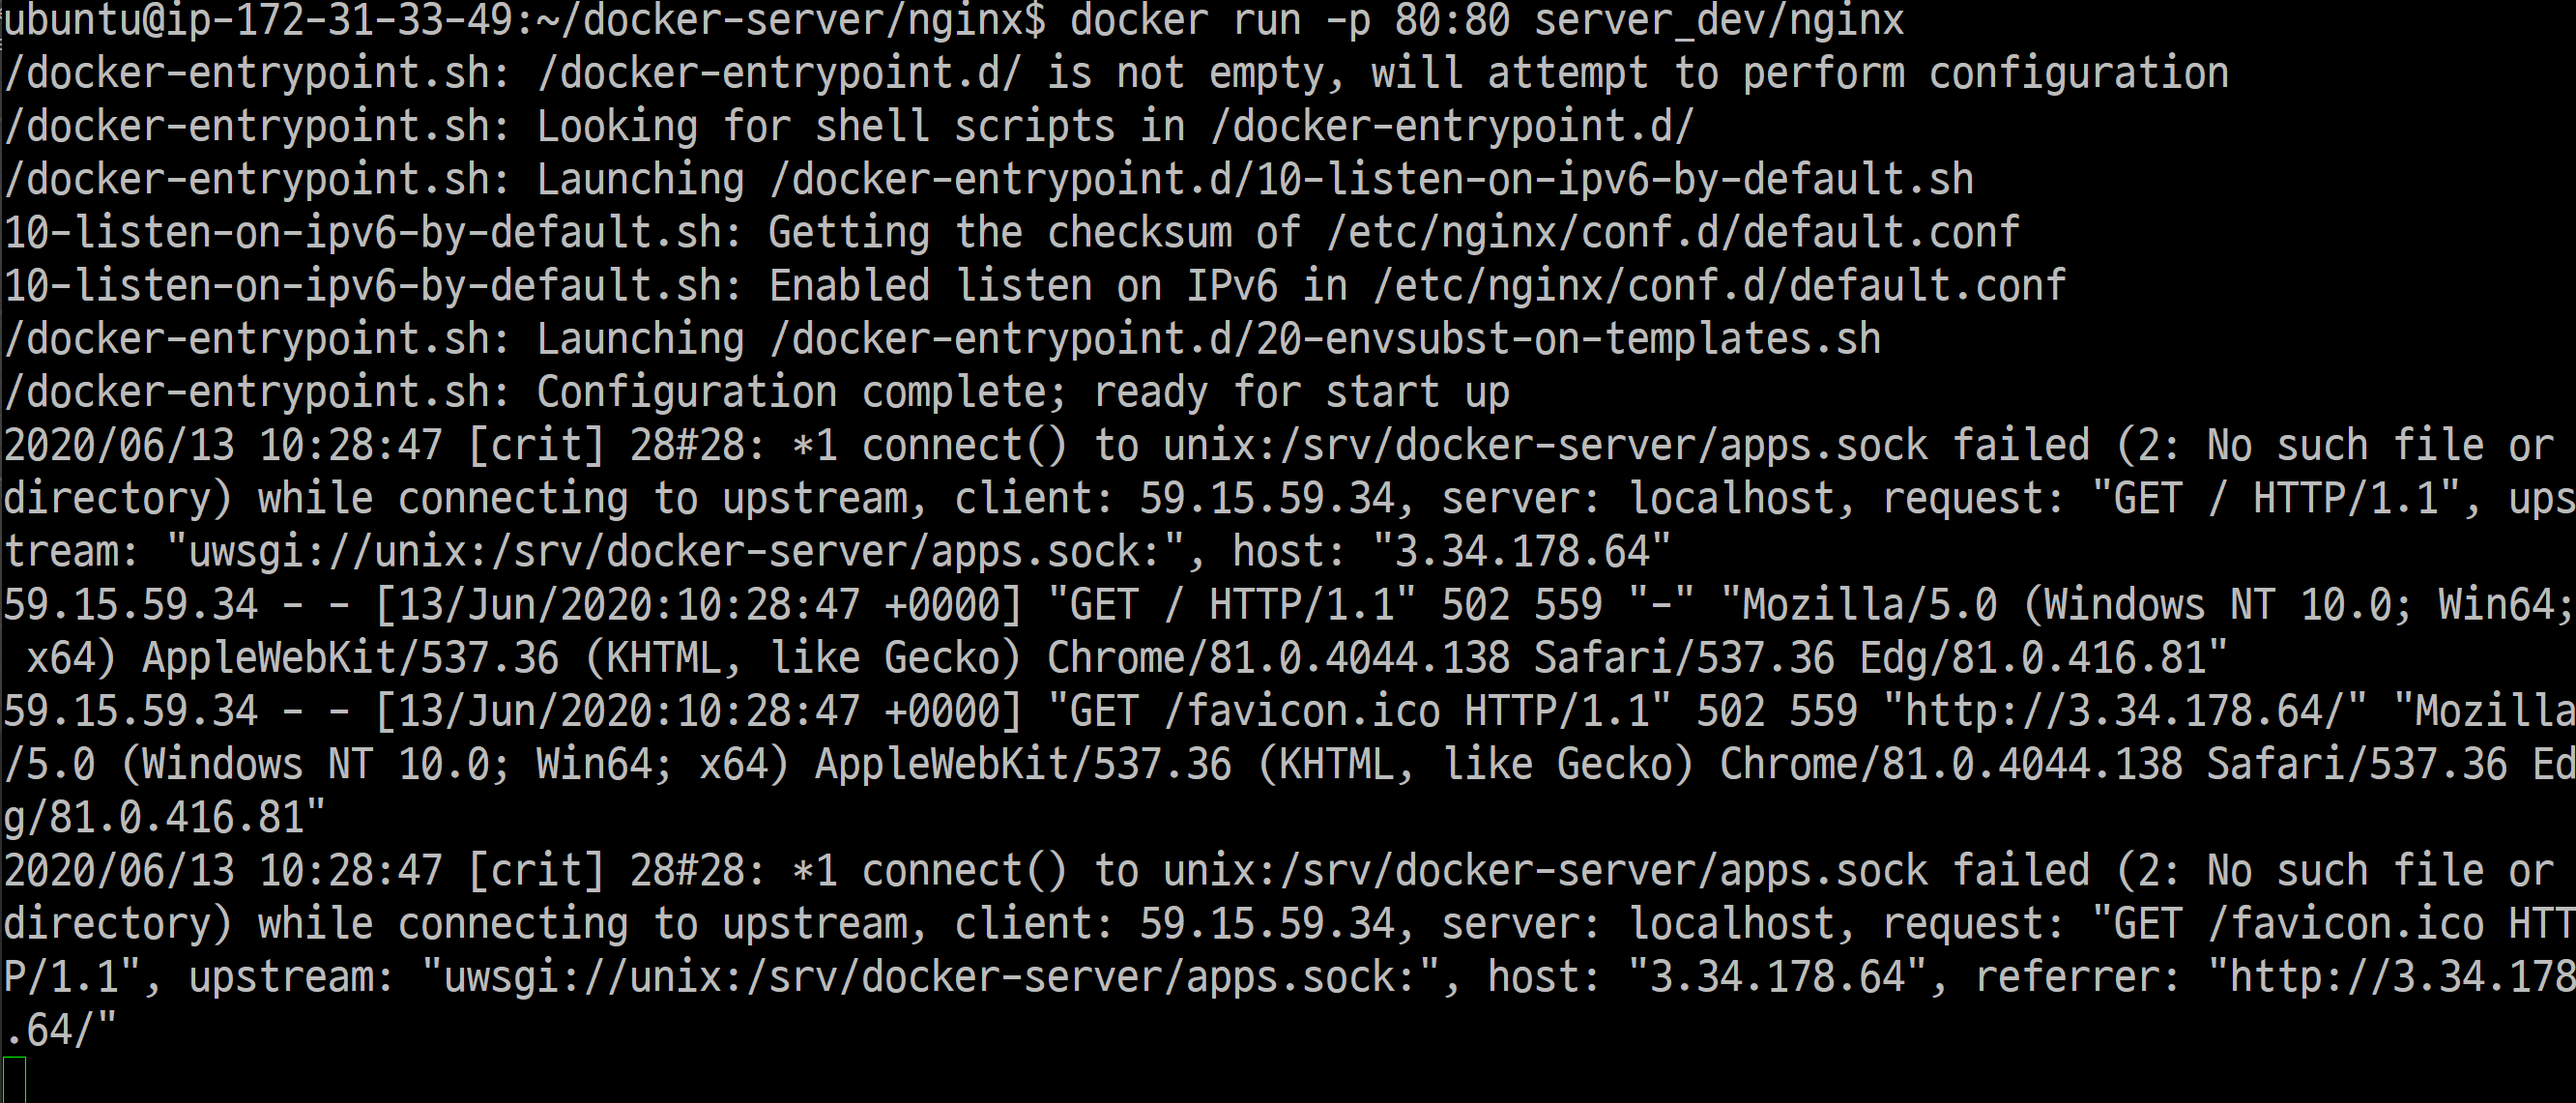
Task: Click the terminal cursor at bottom
Action: [14, 1080]
